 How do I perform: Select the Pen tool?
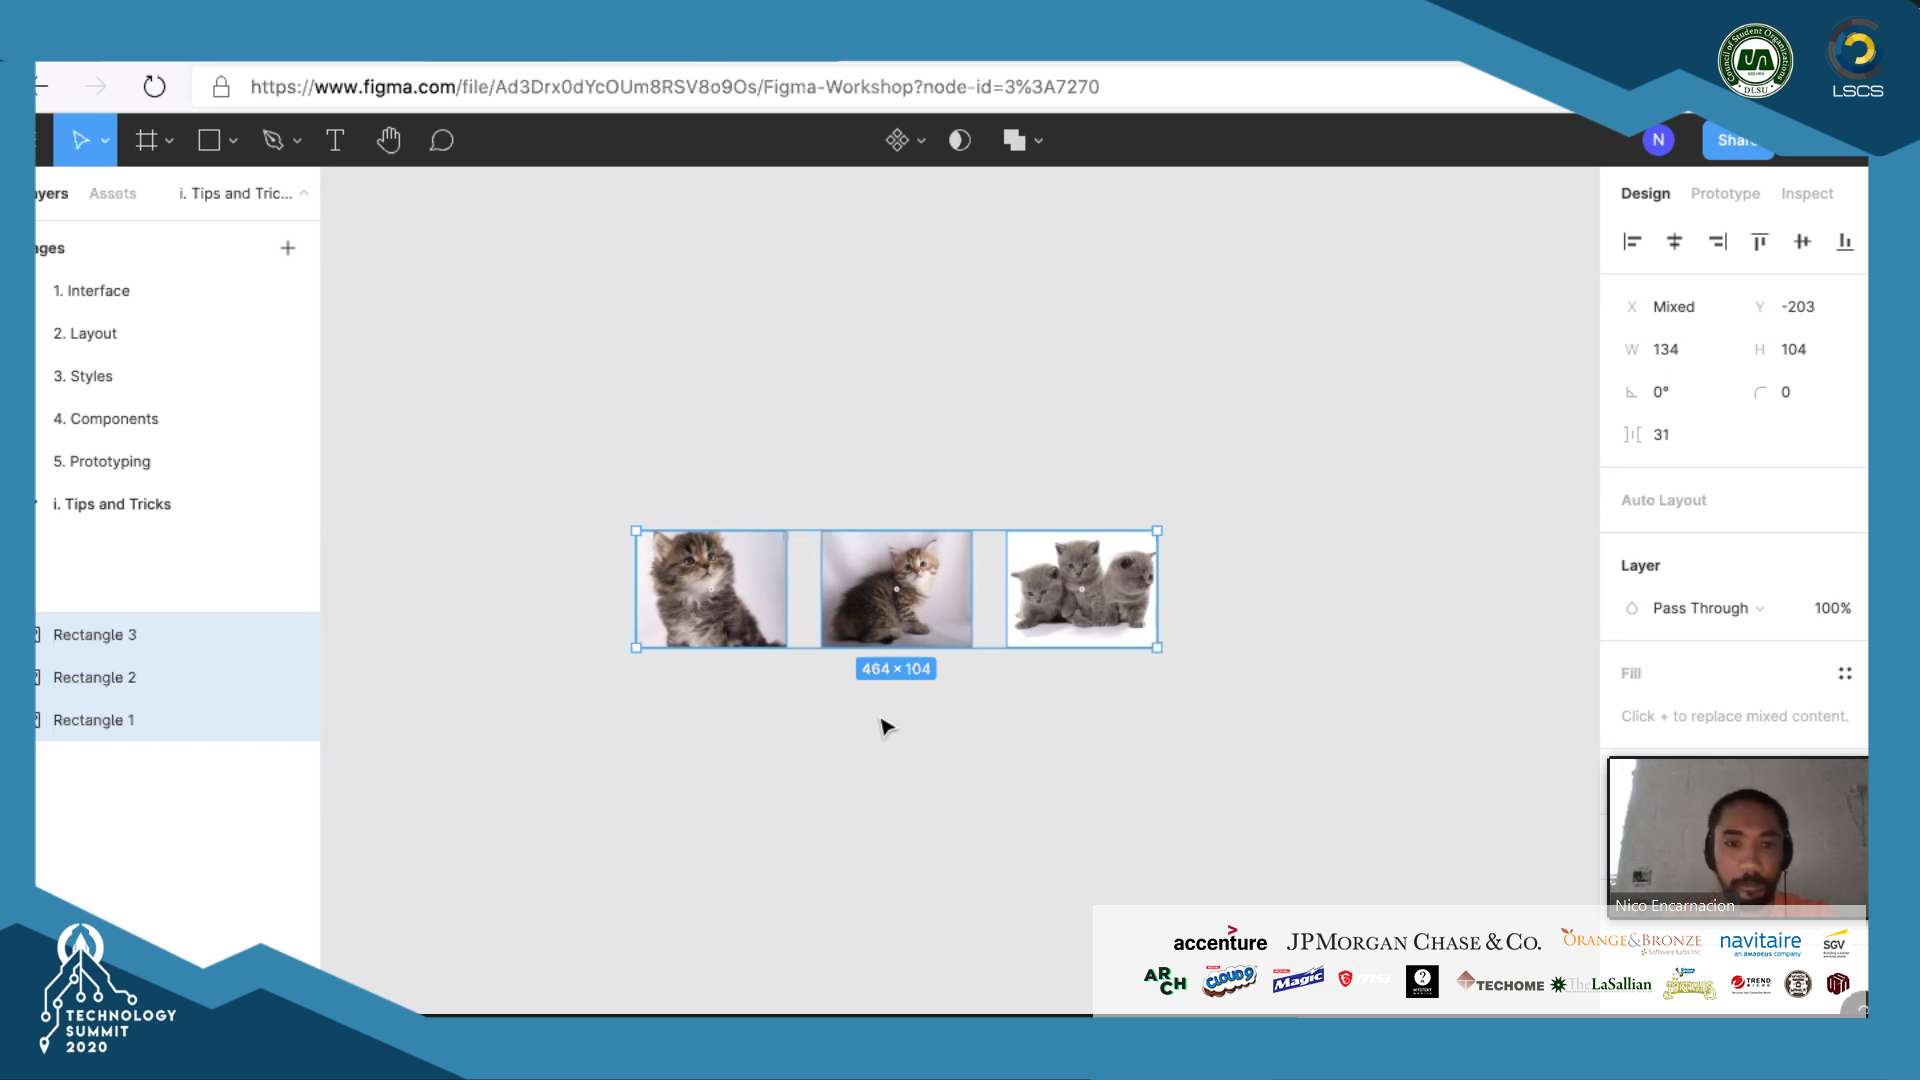pos(272,141)
